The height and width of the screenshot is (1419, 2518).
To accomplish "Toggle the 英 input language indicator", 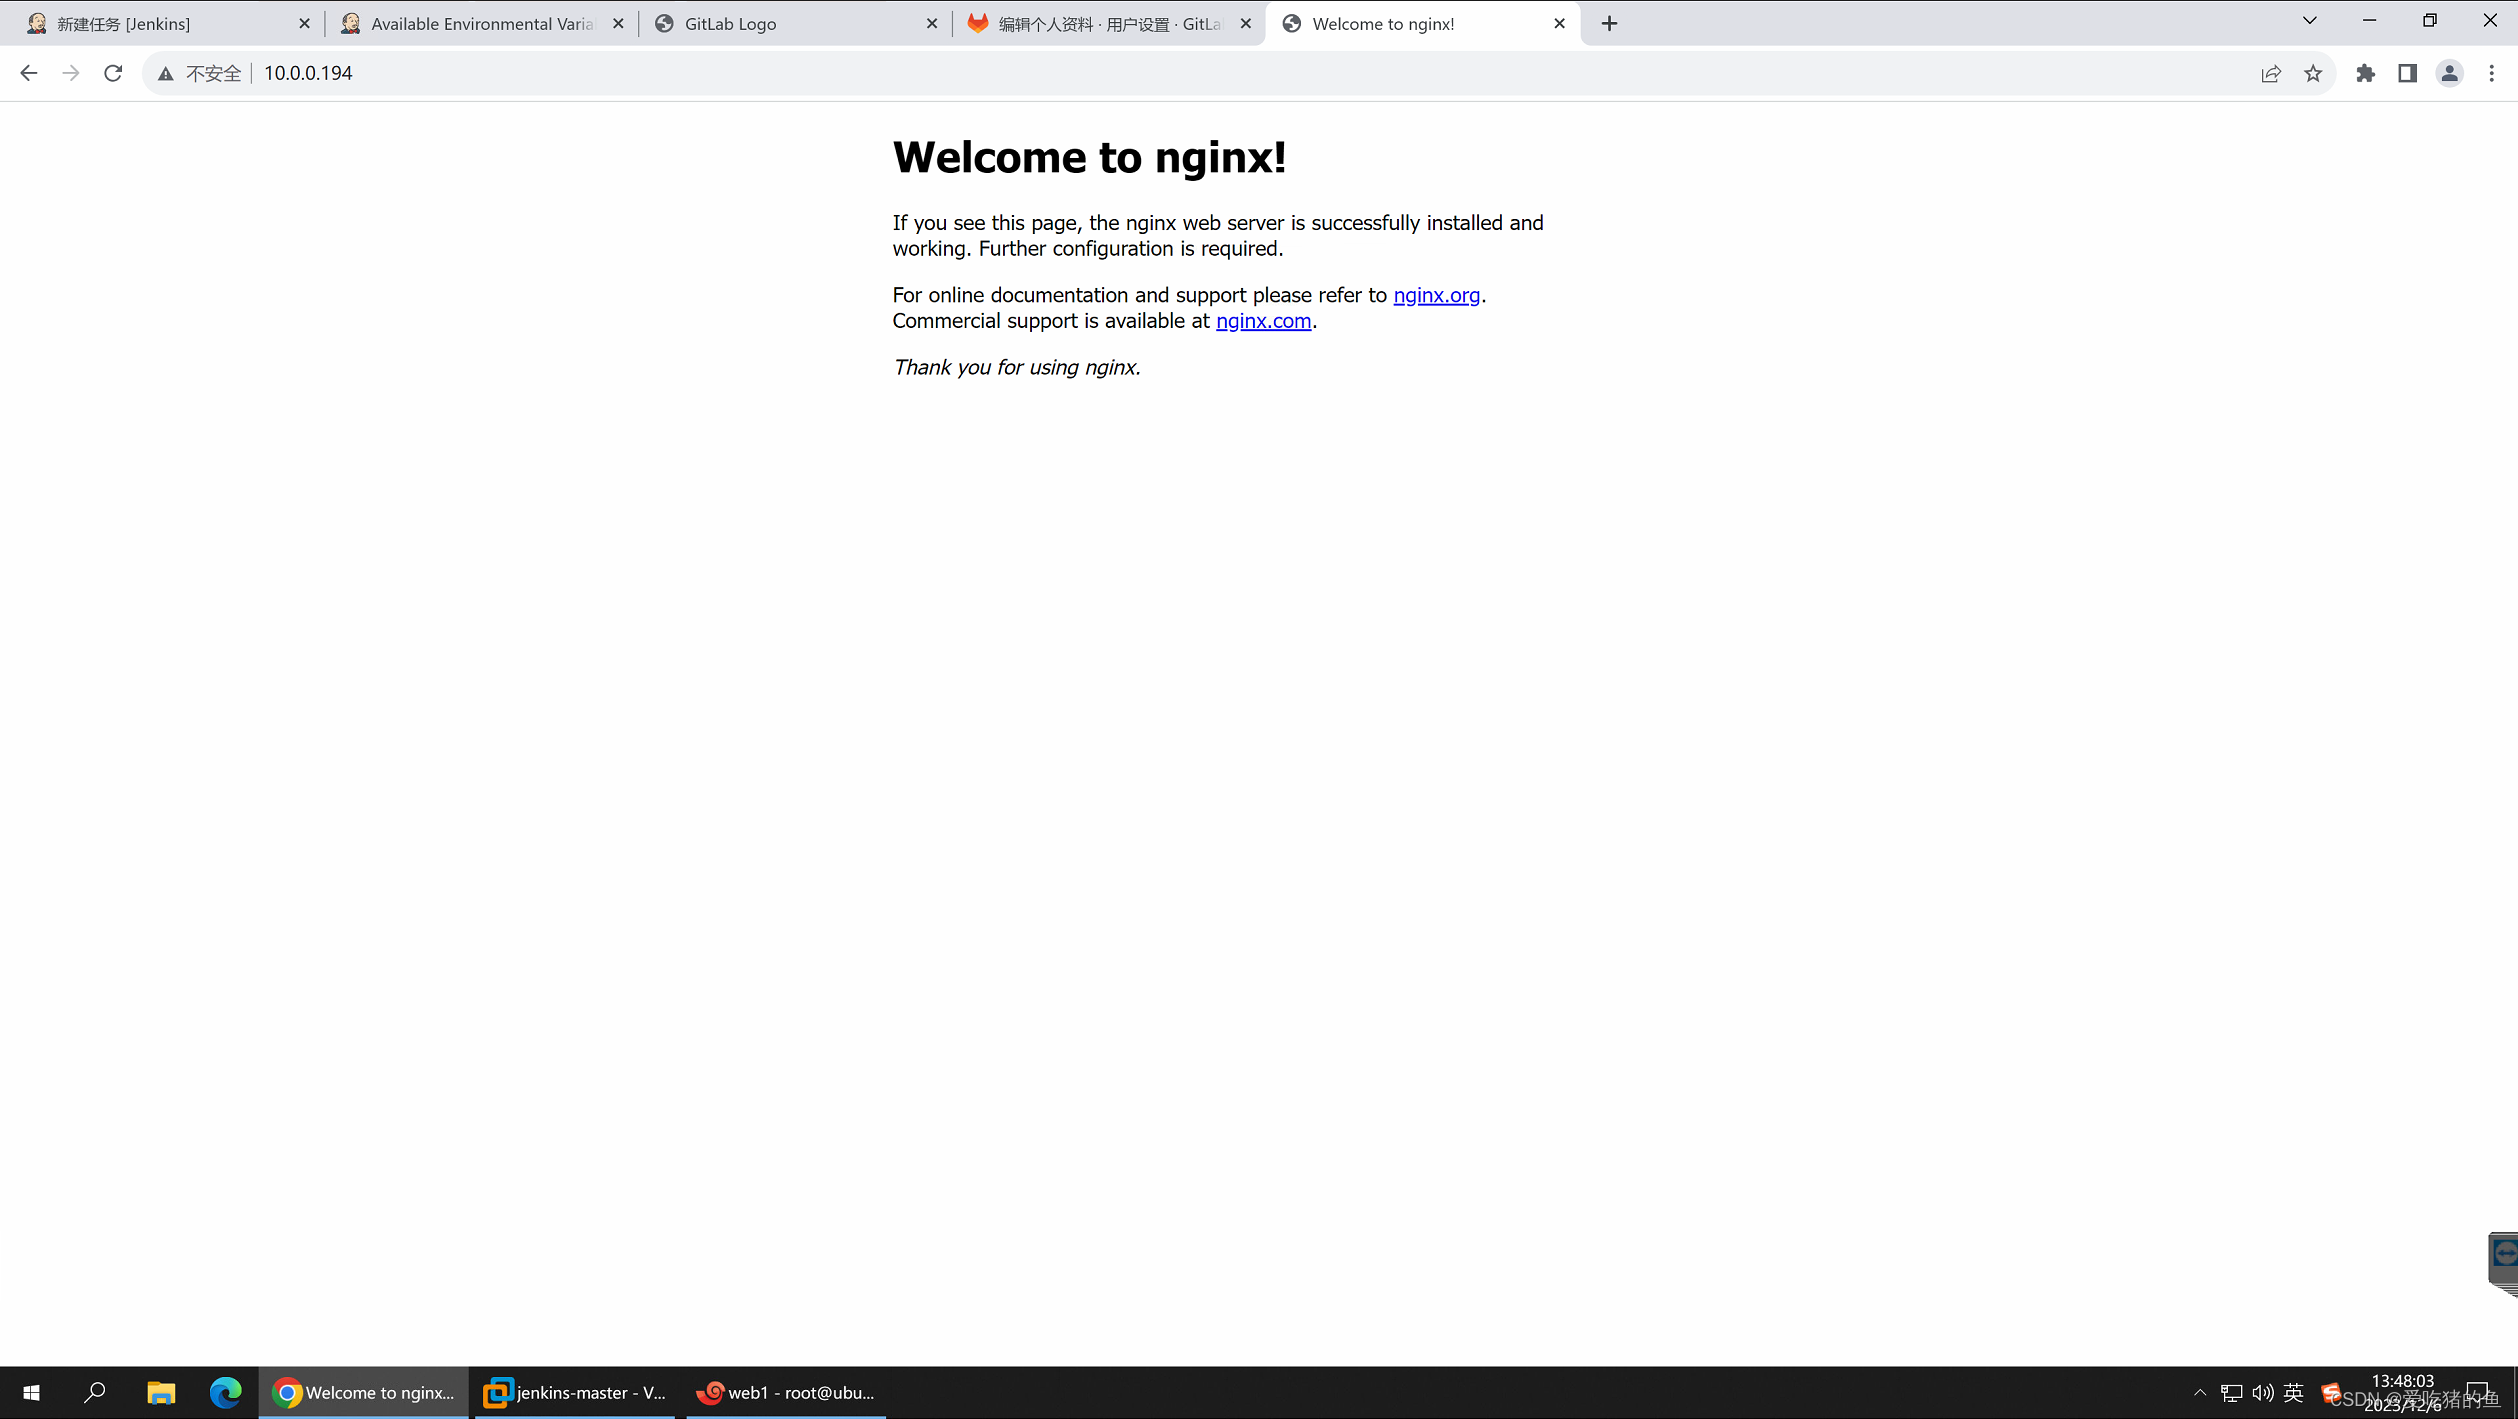I will [2294, 1392].
